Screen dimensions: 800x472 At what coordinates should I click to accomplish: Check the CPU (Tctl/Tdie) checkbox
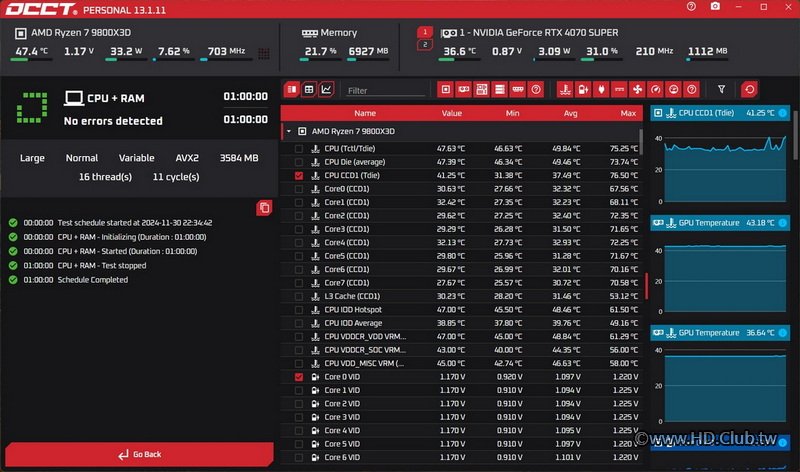299,148
